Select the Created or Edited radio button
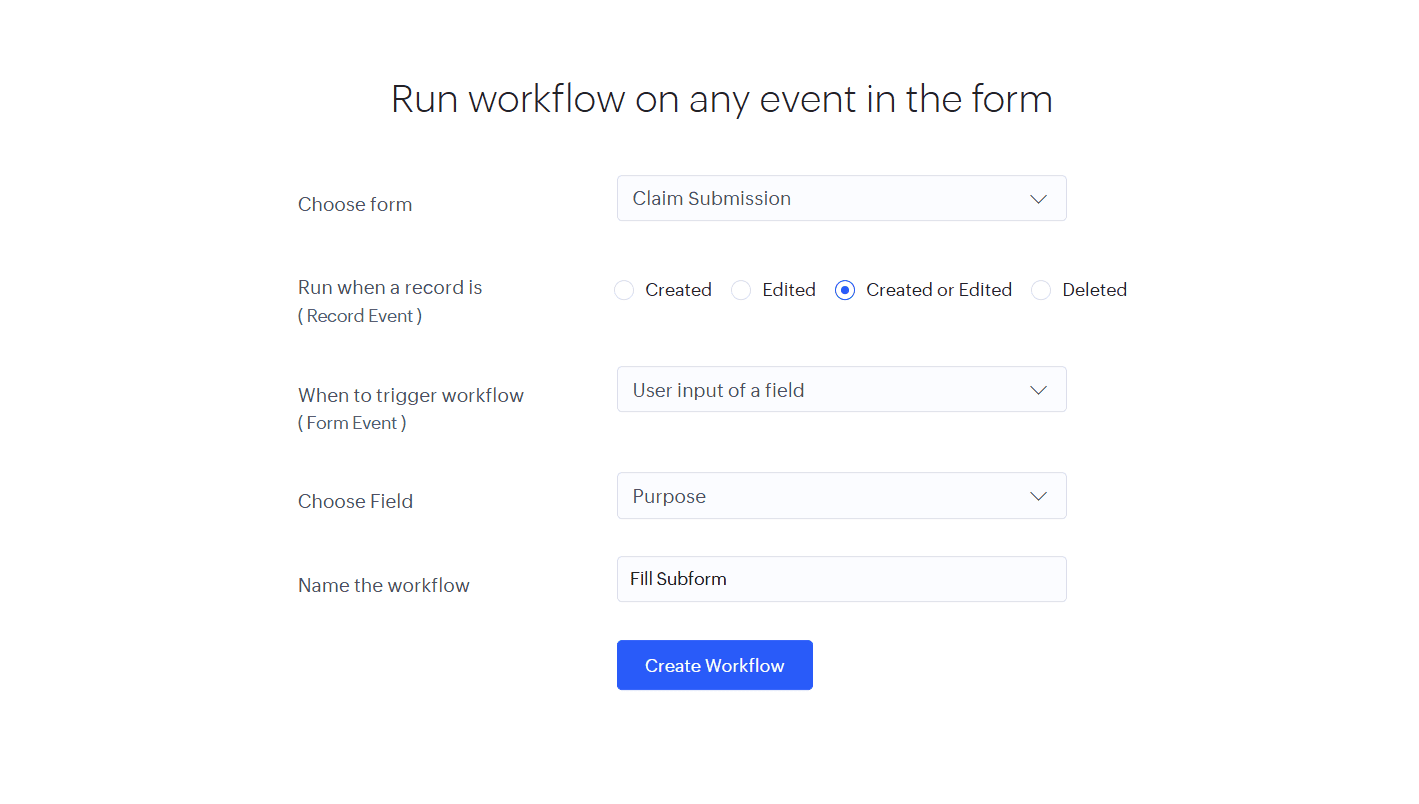 point(845,291)
